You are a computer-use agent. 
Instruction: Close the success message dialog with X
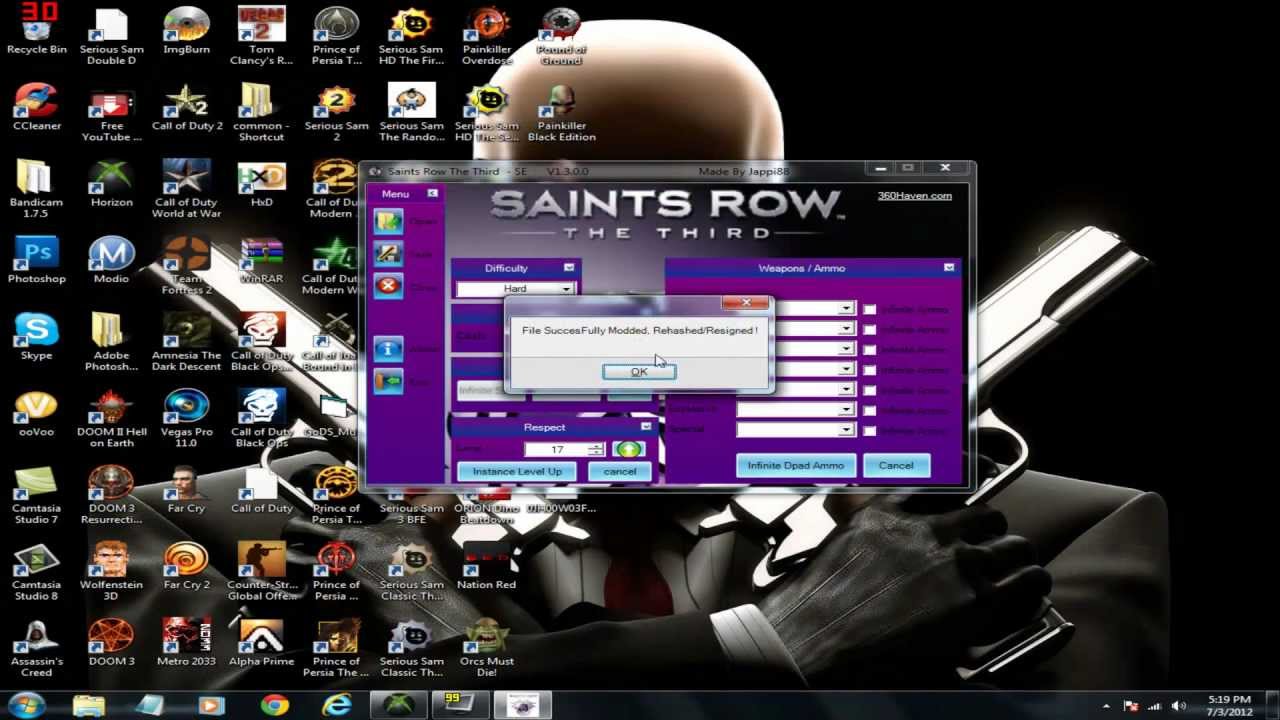746,302
